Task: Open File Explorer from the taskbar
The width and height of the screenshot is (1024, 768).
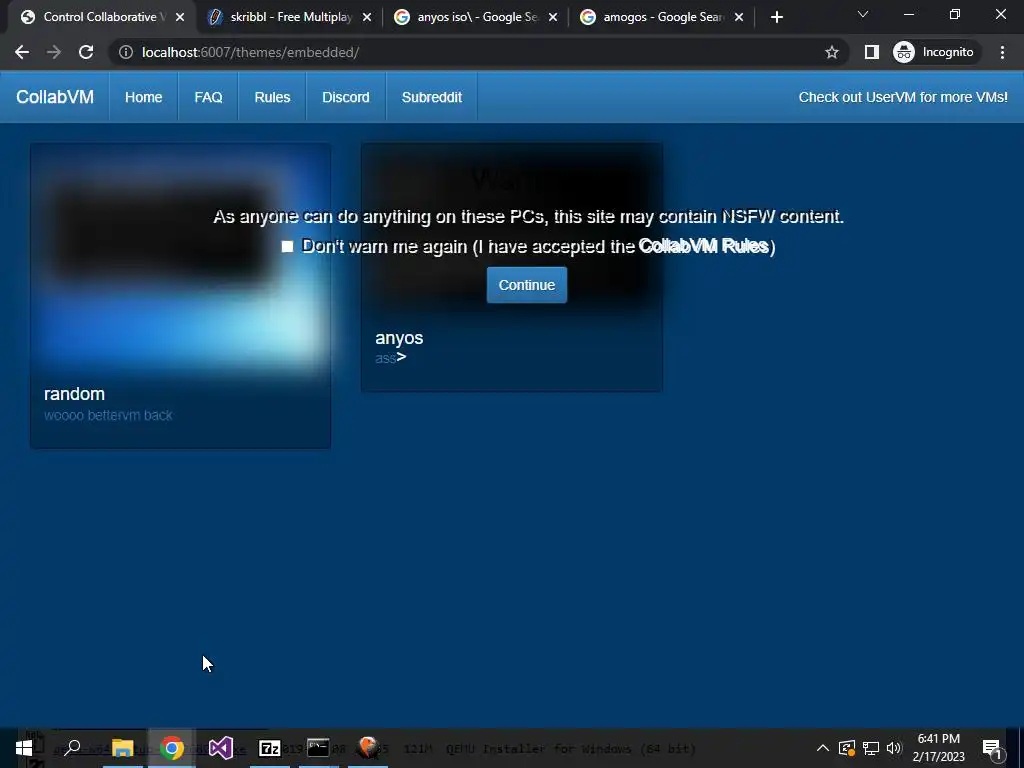Action: 122,748
